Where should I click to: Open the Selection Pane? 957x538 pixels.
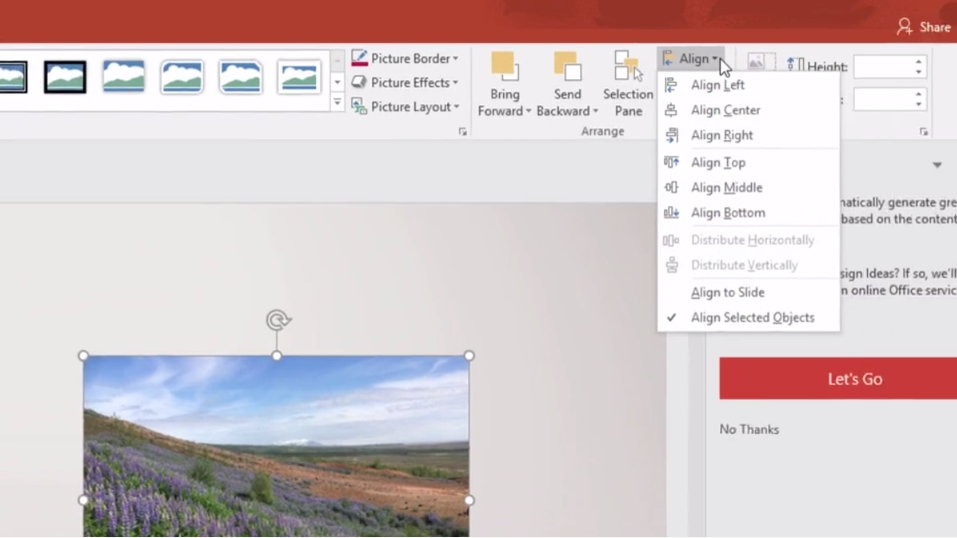click(x=628, y=85)
